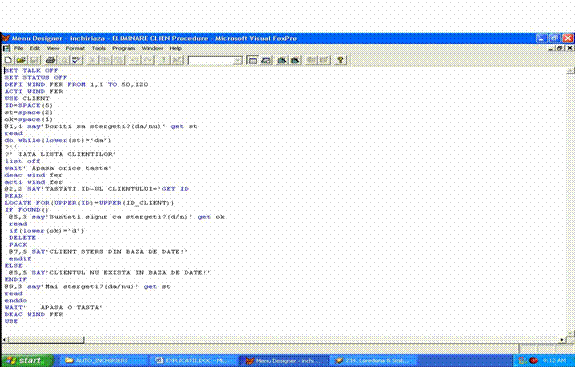Click the Open folder toolbar icon

(x=21, y=60)
